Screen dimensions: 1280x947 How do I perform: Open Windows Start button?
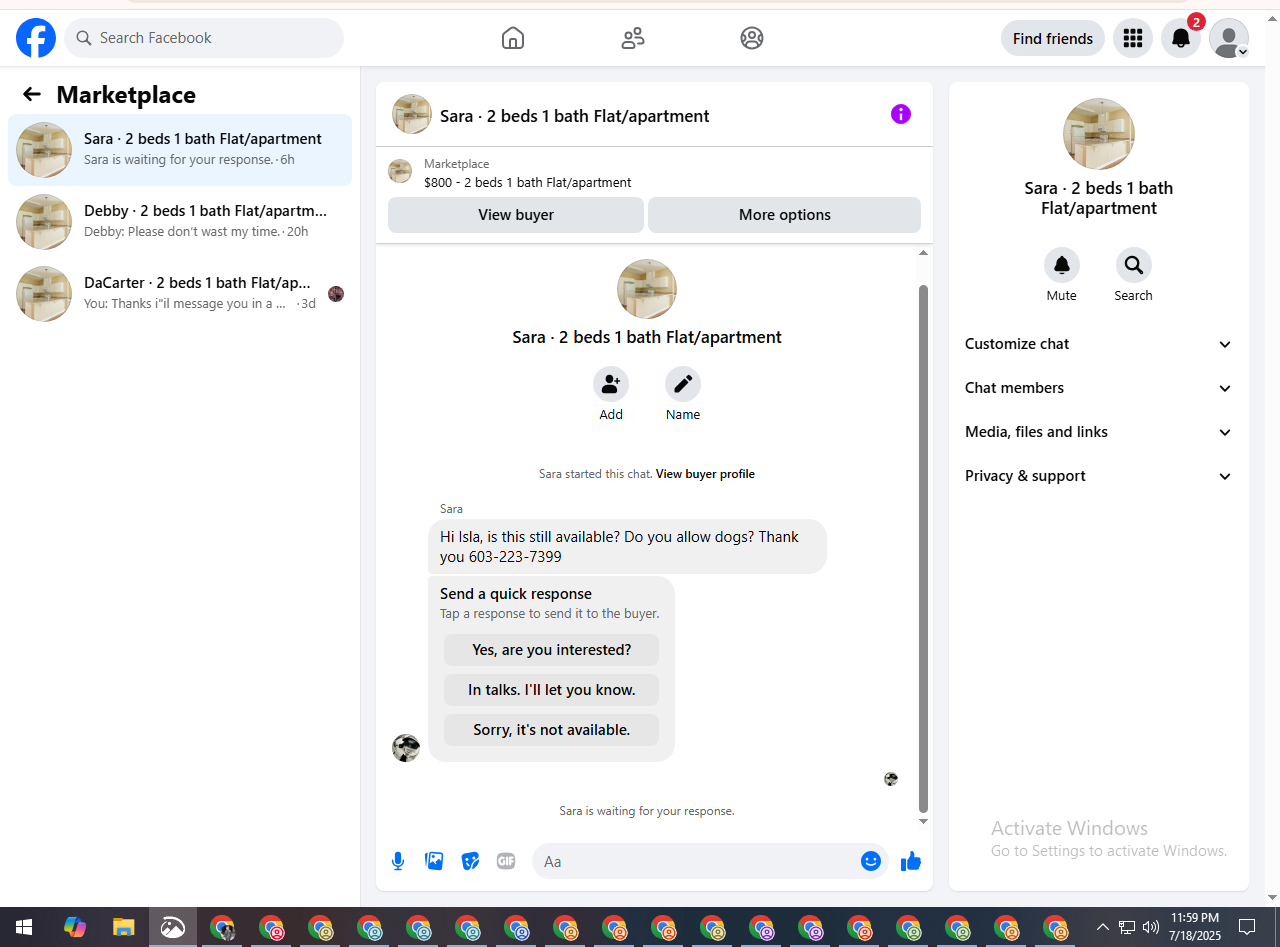pos(24,927)
